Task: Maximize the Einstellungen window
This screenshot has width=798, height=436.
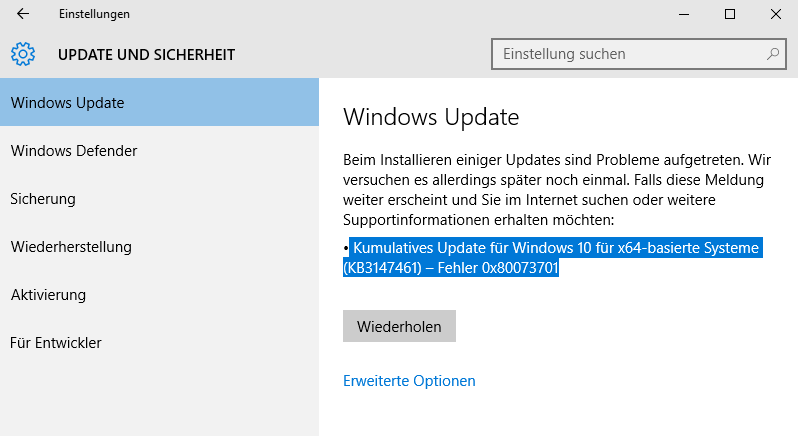Action: pyautogui.click(x=729, y=14)
